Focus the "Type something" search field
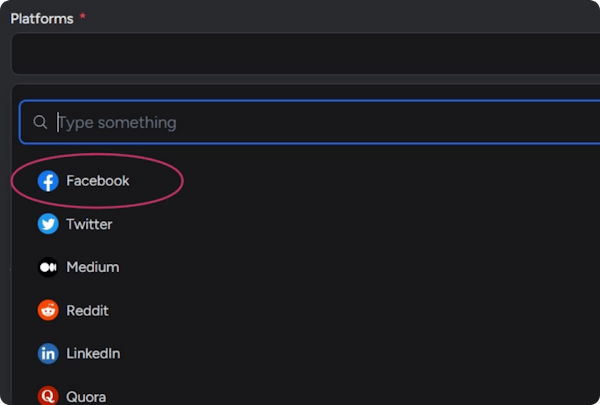 pos(300,122)
